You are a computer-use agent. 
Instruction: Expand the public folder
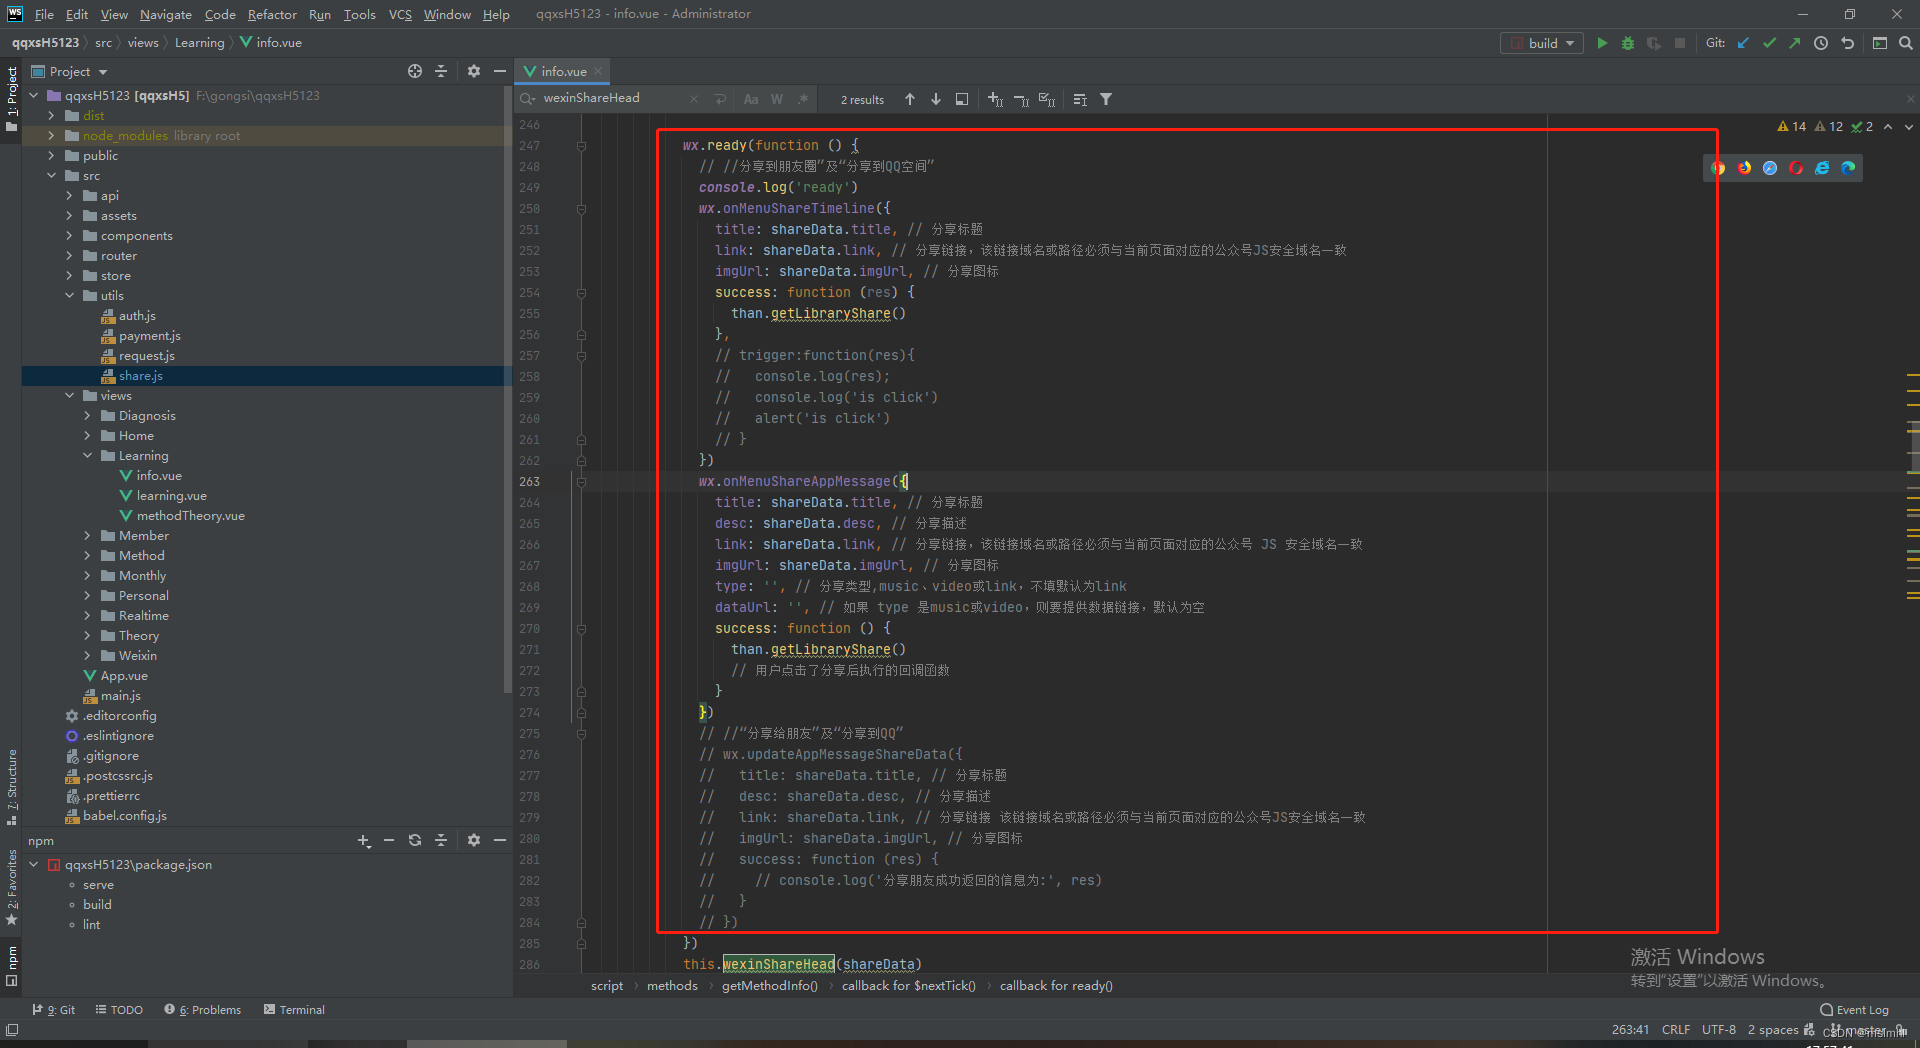coord(52,156)
